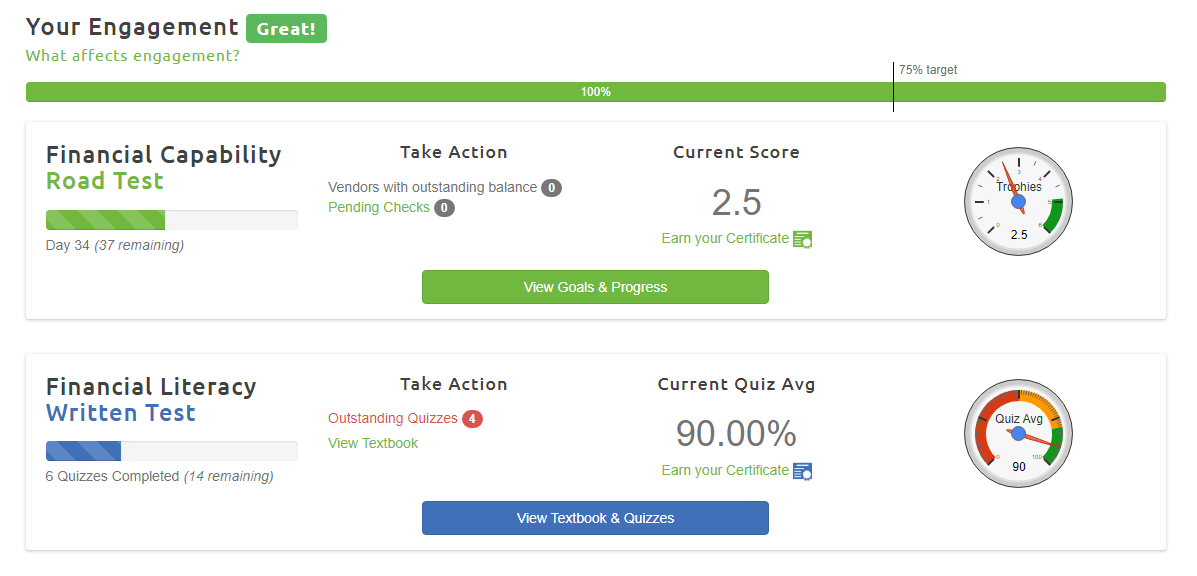Click the Pending Checks count badge
The width and height of the screenshot is (1197, 576).
(444, 208)
